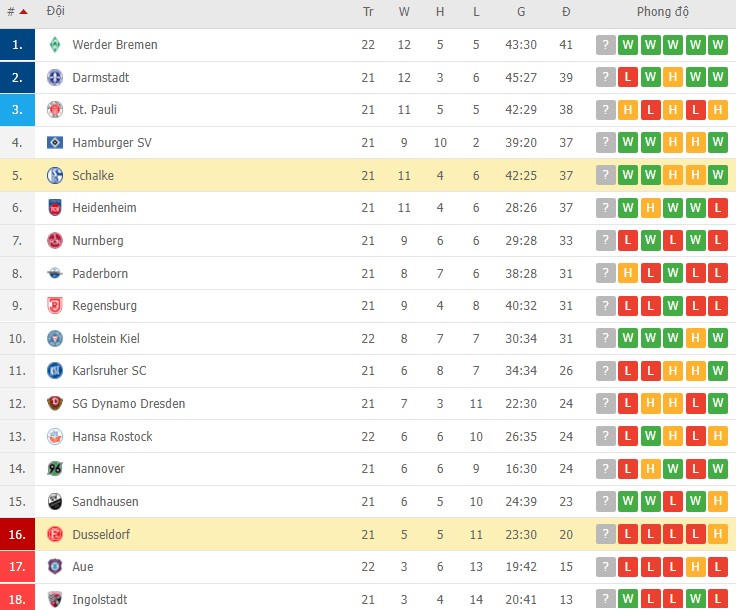Click rank 16 red position badge
Screen dimensions: 736x610
(17, 535)
